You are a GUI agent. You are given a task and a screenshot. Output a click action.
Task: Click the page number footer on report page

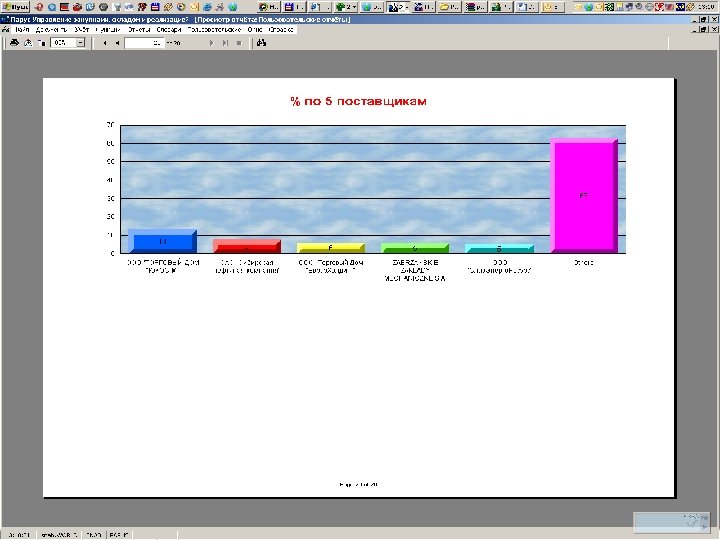click(x=359, y=484)
